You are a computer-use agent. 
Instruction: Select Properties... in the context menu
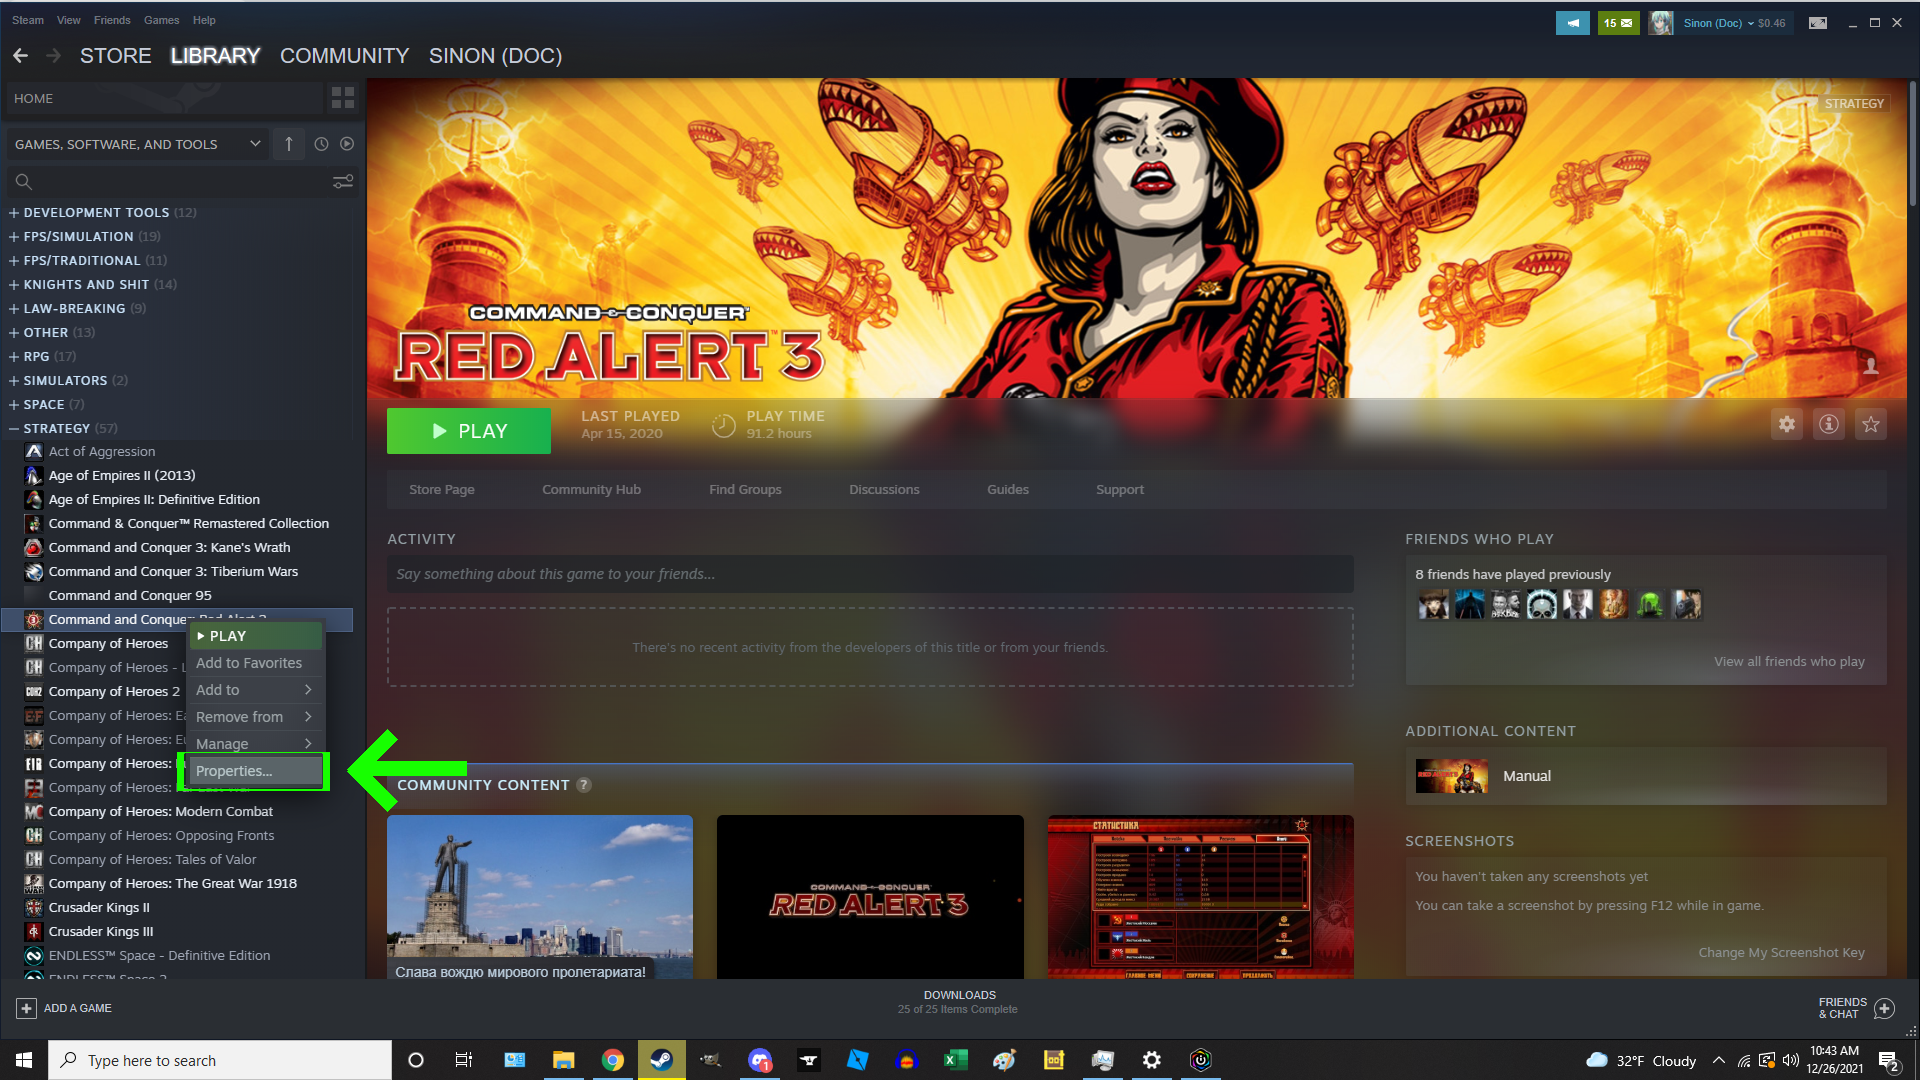(x=255, y=771)
